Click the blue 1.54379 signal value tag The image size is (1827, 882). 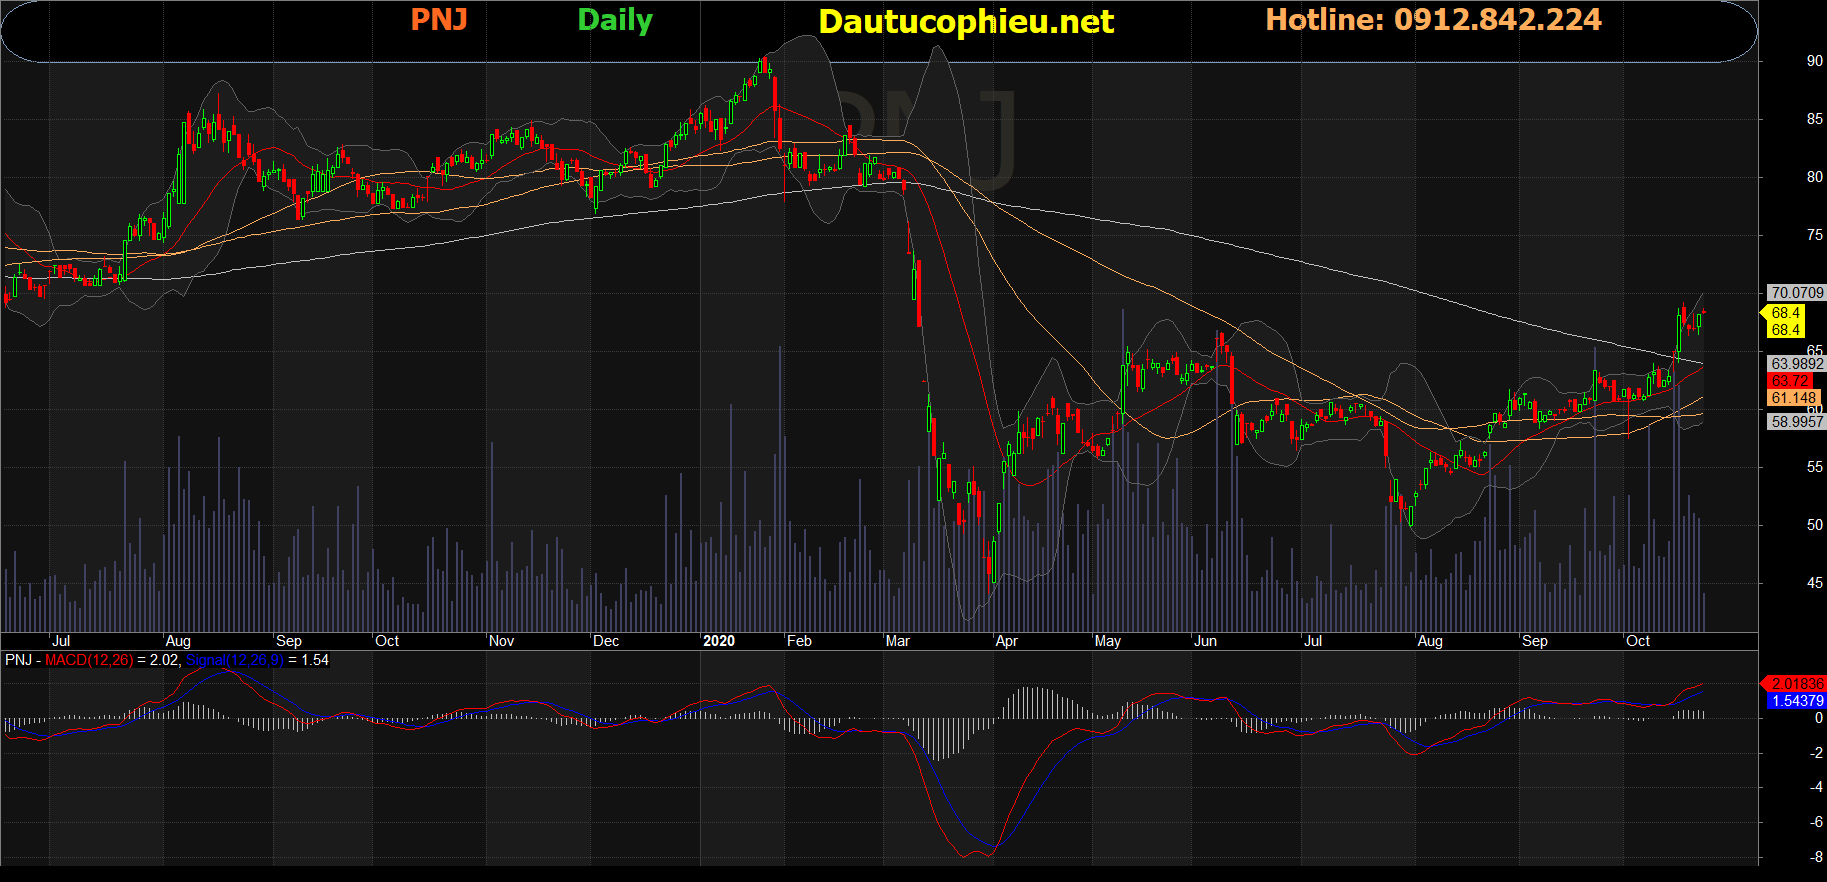click(x=1797, y=701)
